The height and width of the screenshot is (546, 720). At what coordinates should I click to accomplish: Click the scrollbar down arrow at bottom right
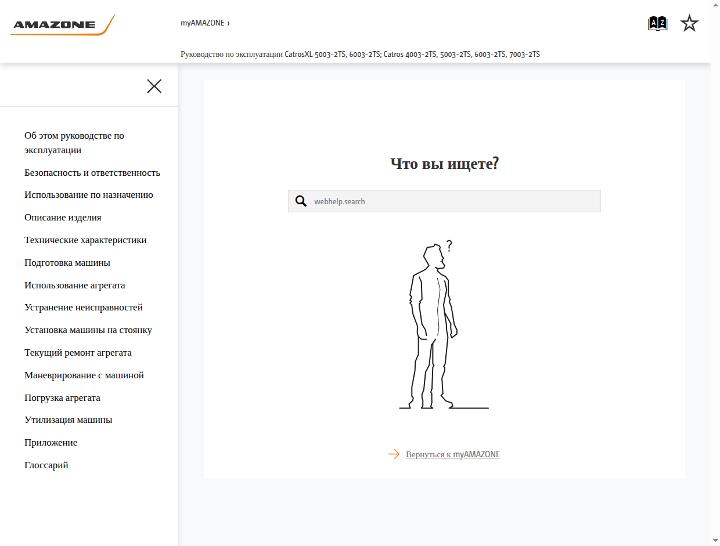(715, 541)
